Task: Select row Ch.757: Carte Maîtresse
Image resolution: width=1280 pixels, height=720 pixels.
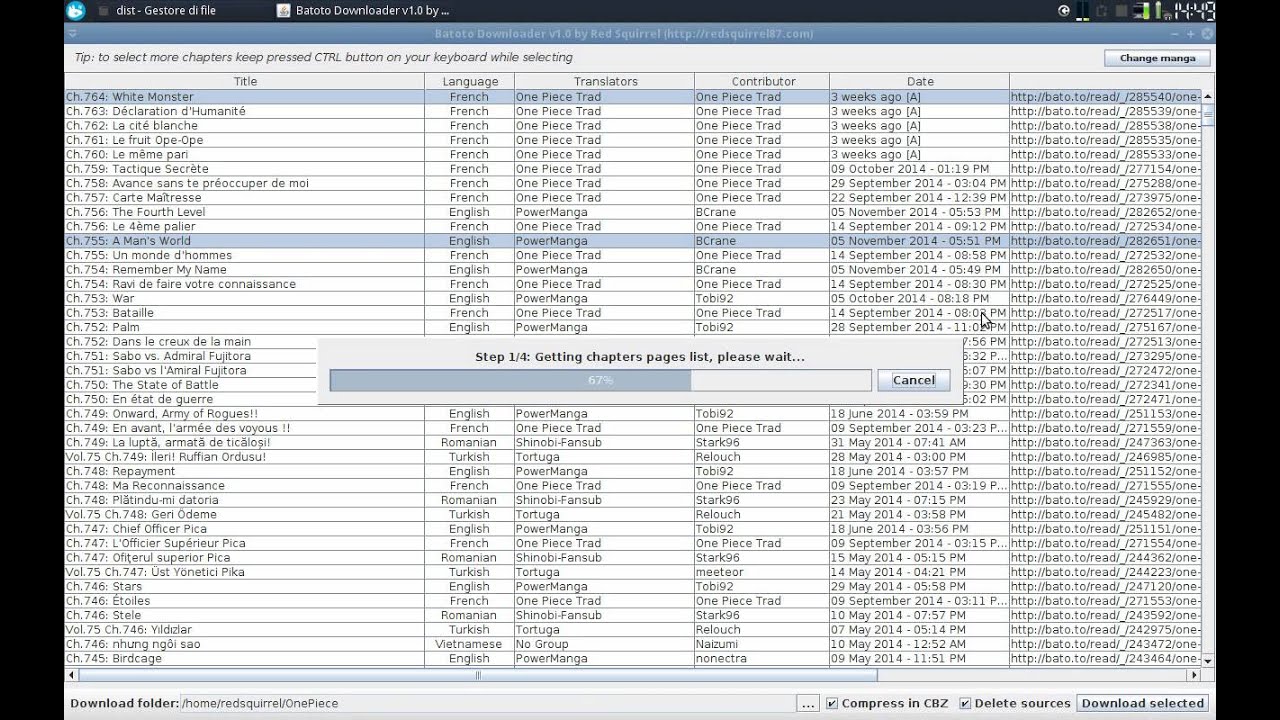Action: pos(633,198)
